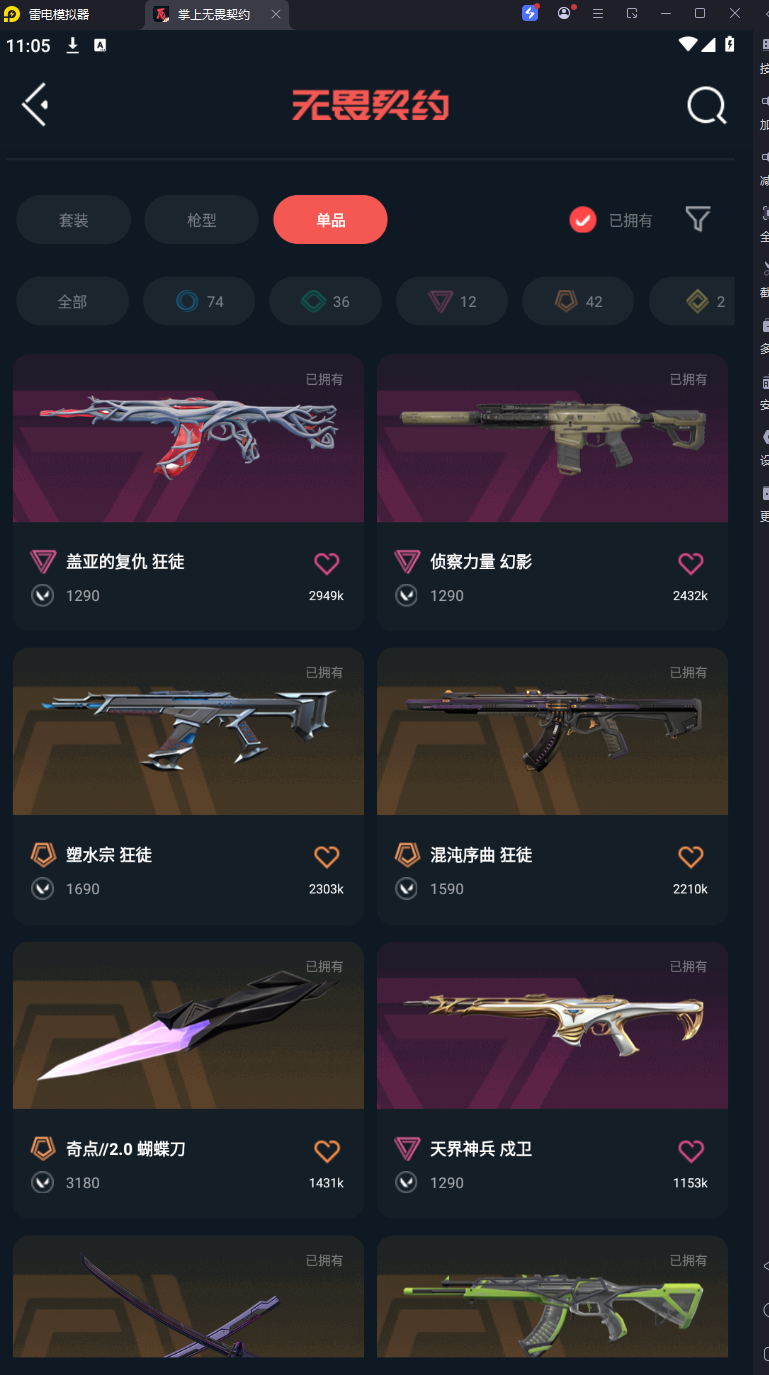The height and width of the screenshot is (1375, 769).
Task: Open the emulator hamburger menu icon
Action: click(x=598, y=13)
